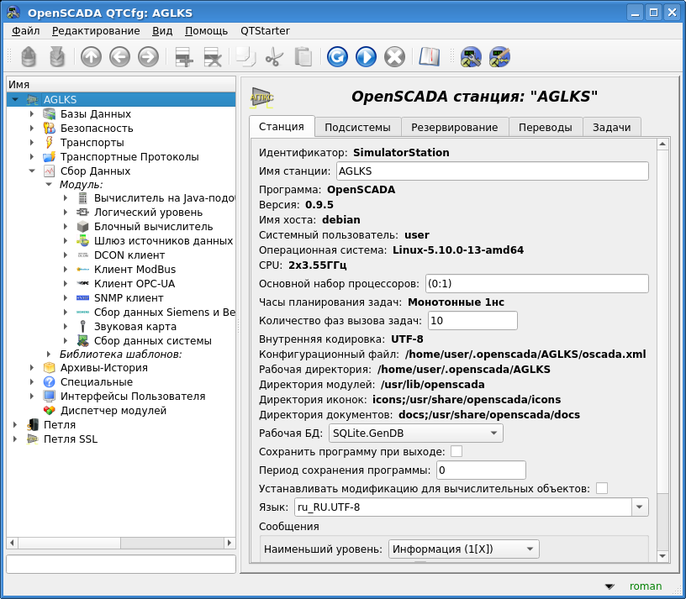Click the search field below the tree
The width and height of the screenshot is (686, 599).
121,564
